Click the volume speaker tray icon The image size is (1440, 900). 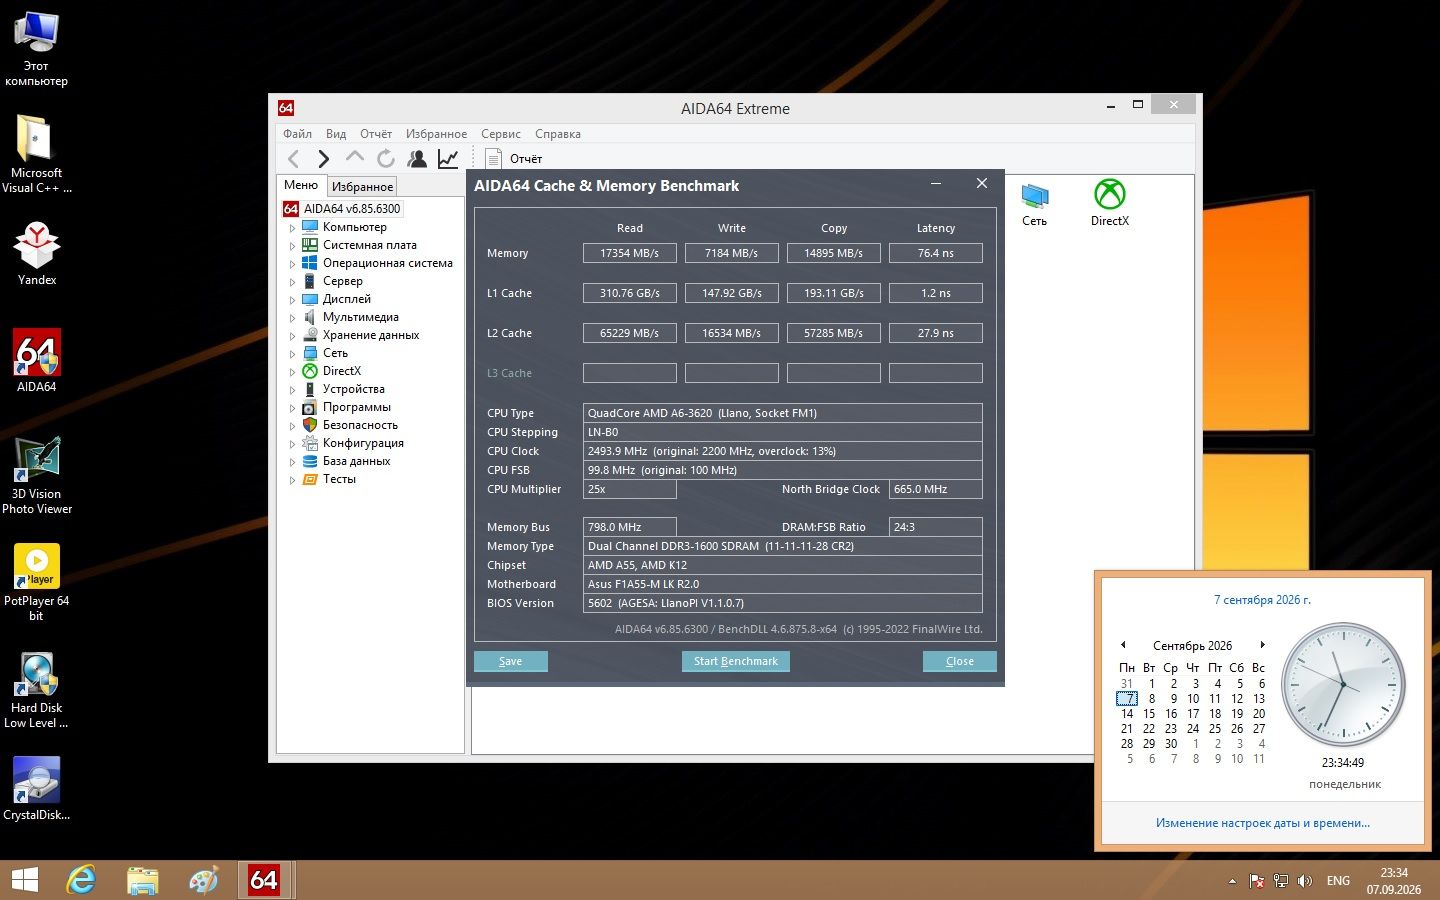1304,881
